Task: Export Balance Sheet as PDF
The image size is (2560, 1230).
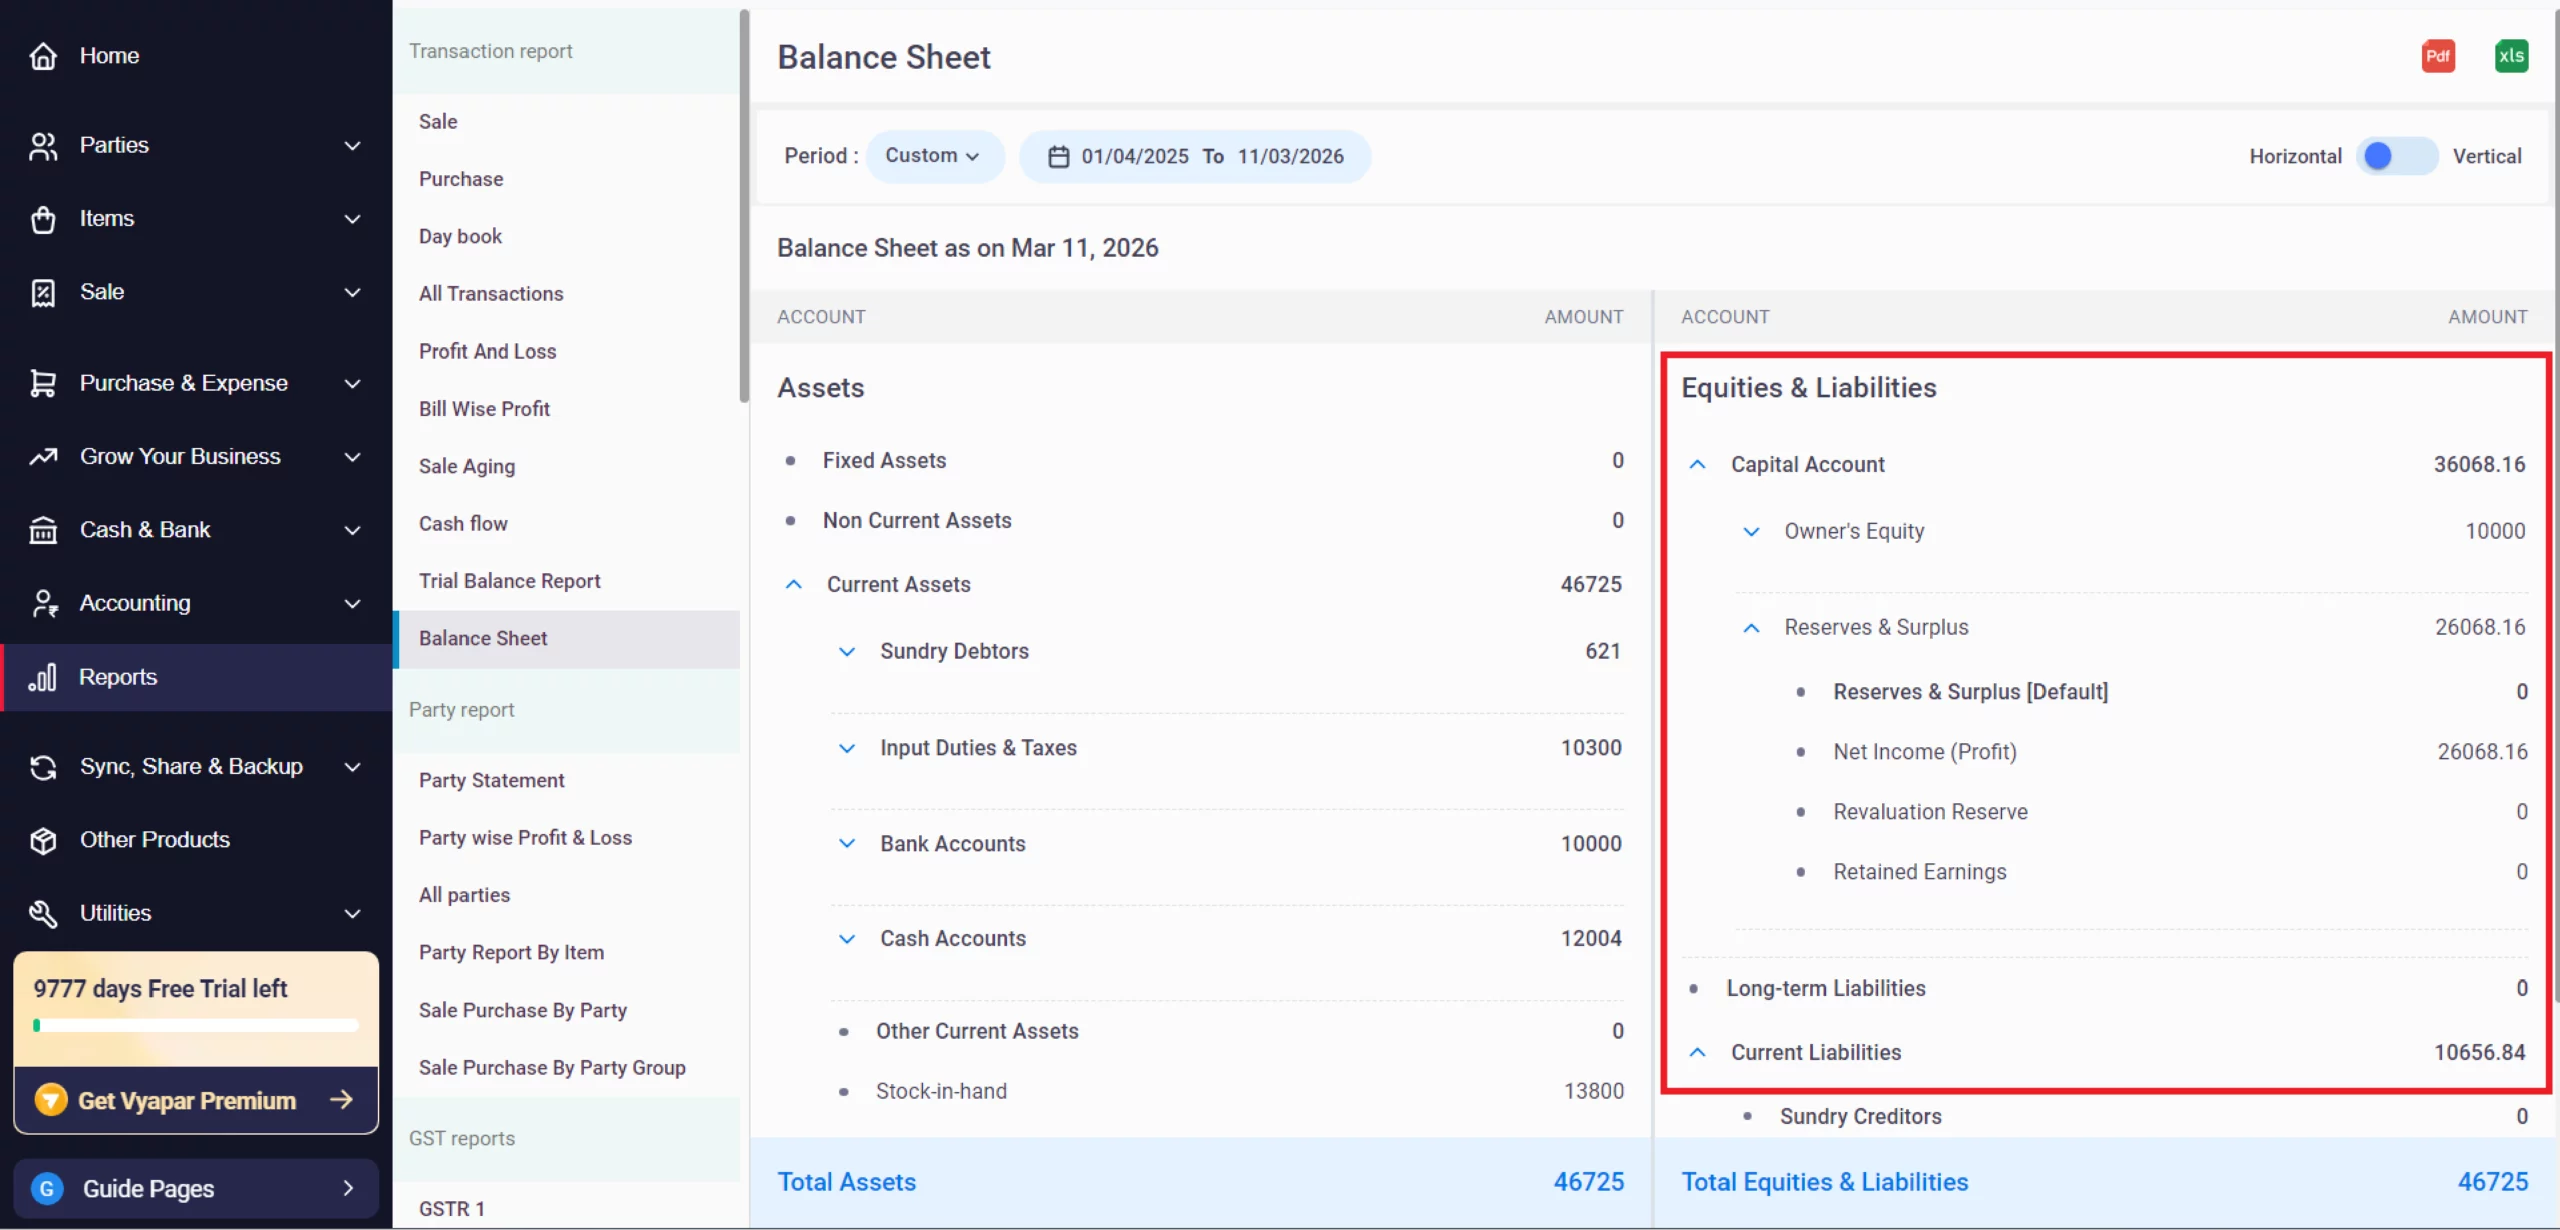Action: (x=2438, y=56)
